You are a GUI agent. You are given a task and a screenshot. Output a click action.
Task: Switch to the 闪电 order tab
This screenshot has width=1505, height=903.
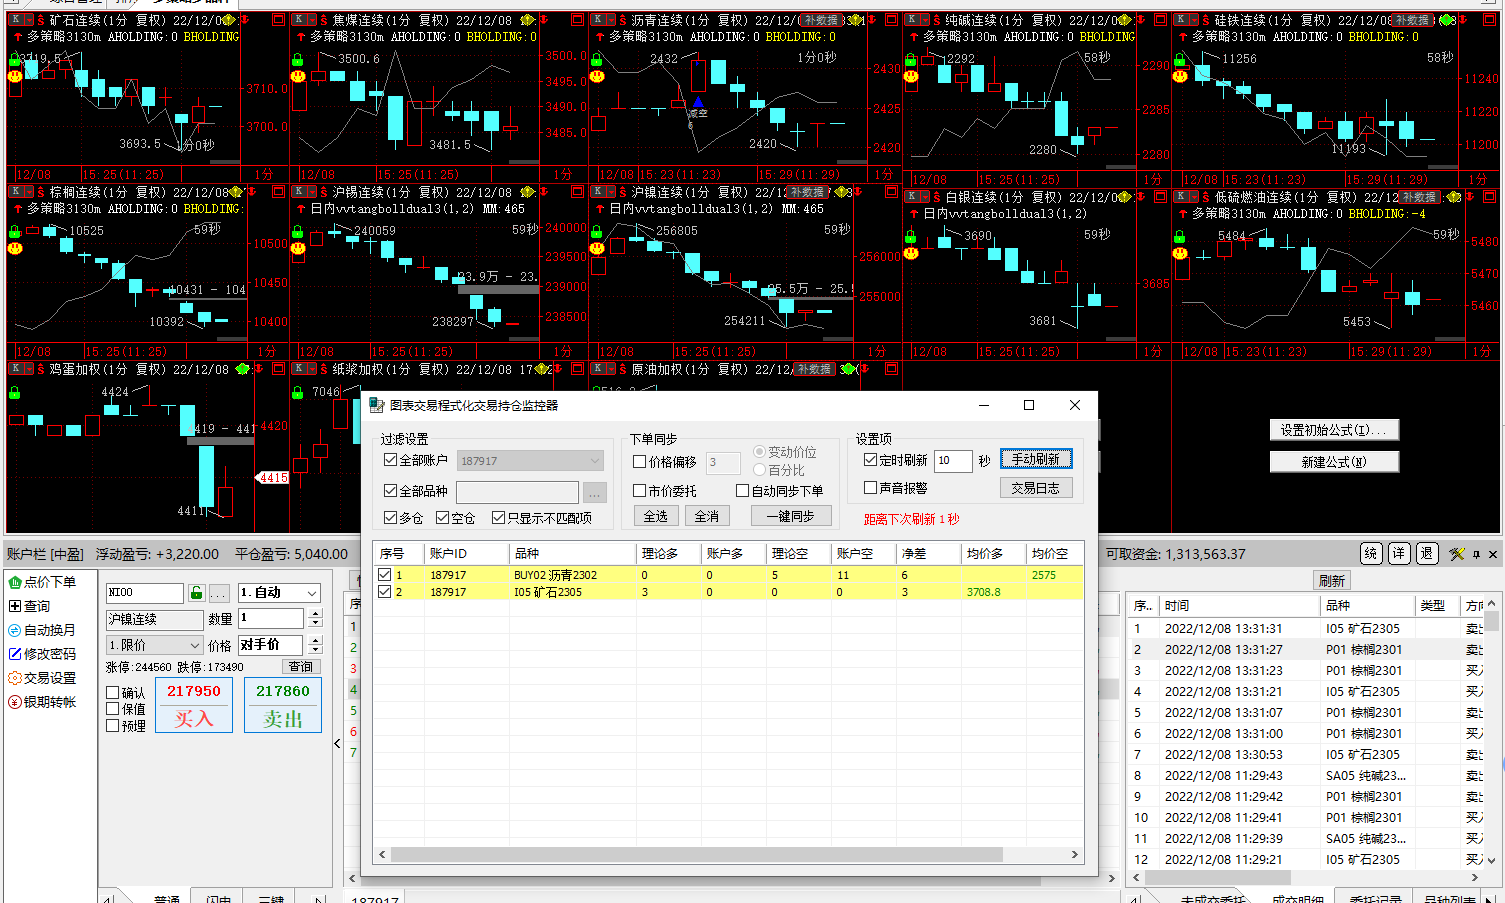218,899
